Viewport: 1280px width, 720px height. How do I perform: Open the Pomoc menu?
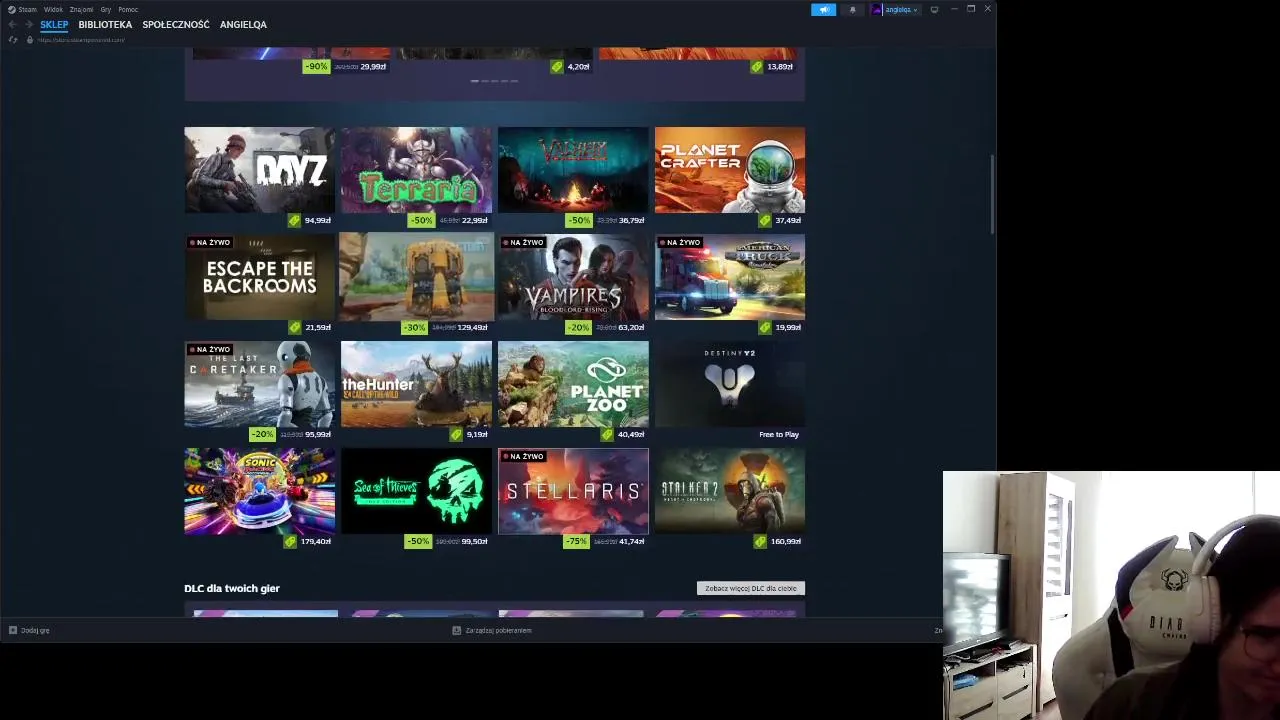coord(128,9)
